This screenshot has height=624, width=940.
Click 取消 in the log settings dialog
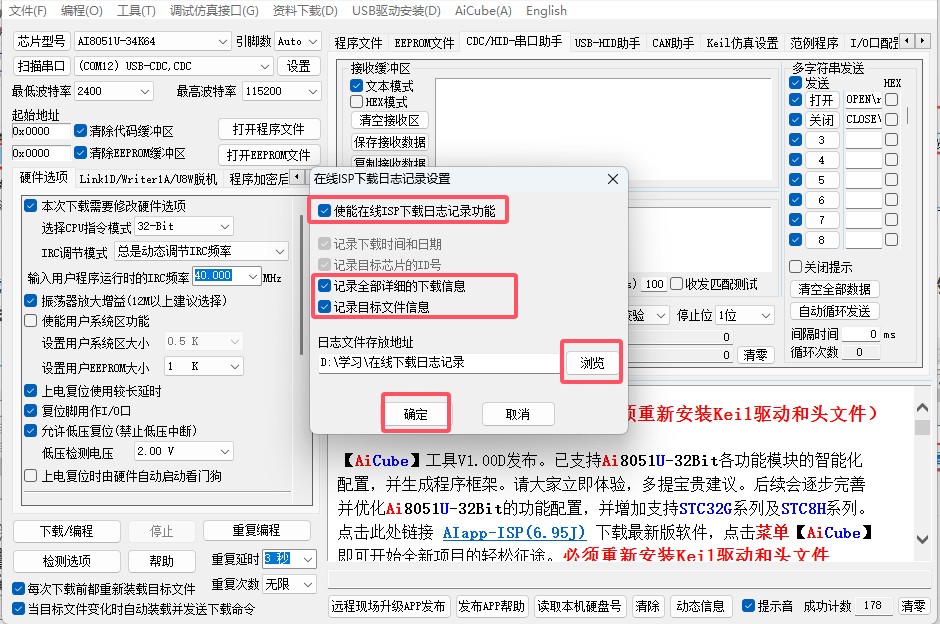[518, 414]
